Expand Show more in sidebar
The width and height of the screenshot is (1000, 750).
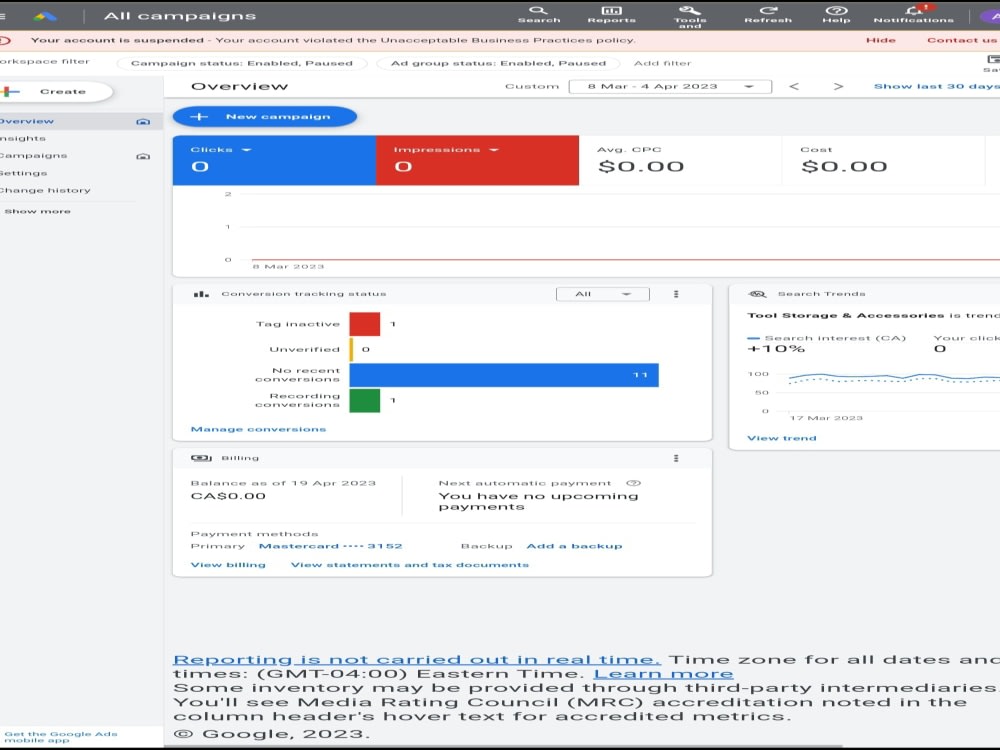[x=38, y=211]
